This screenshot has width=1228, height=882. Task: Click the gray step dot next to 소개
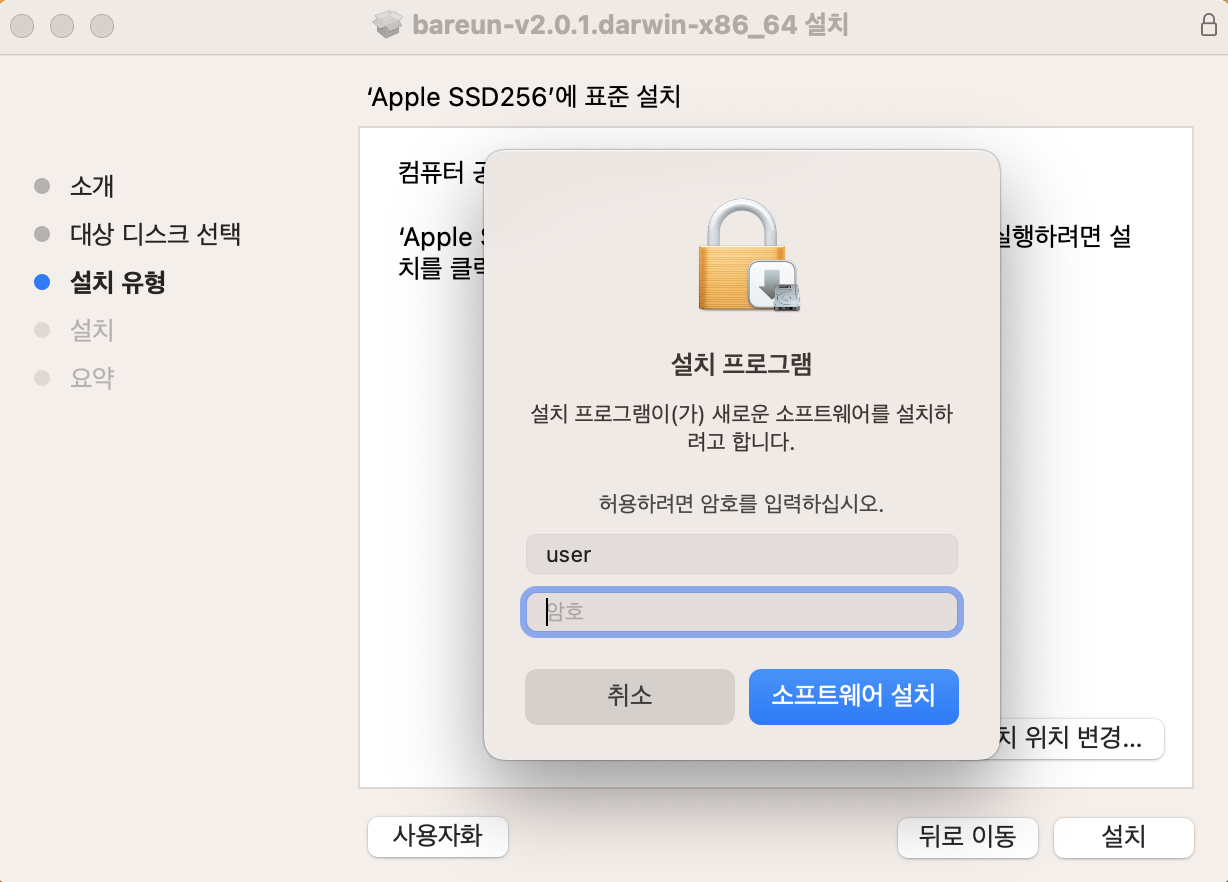click(x=41, y=186)
